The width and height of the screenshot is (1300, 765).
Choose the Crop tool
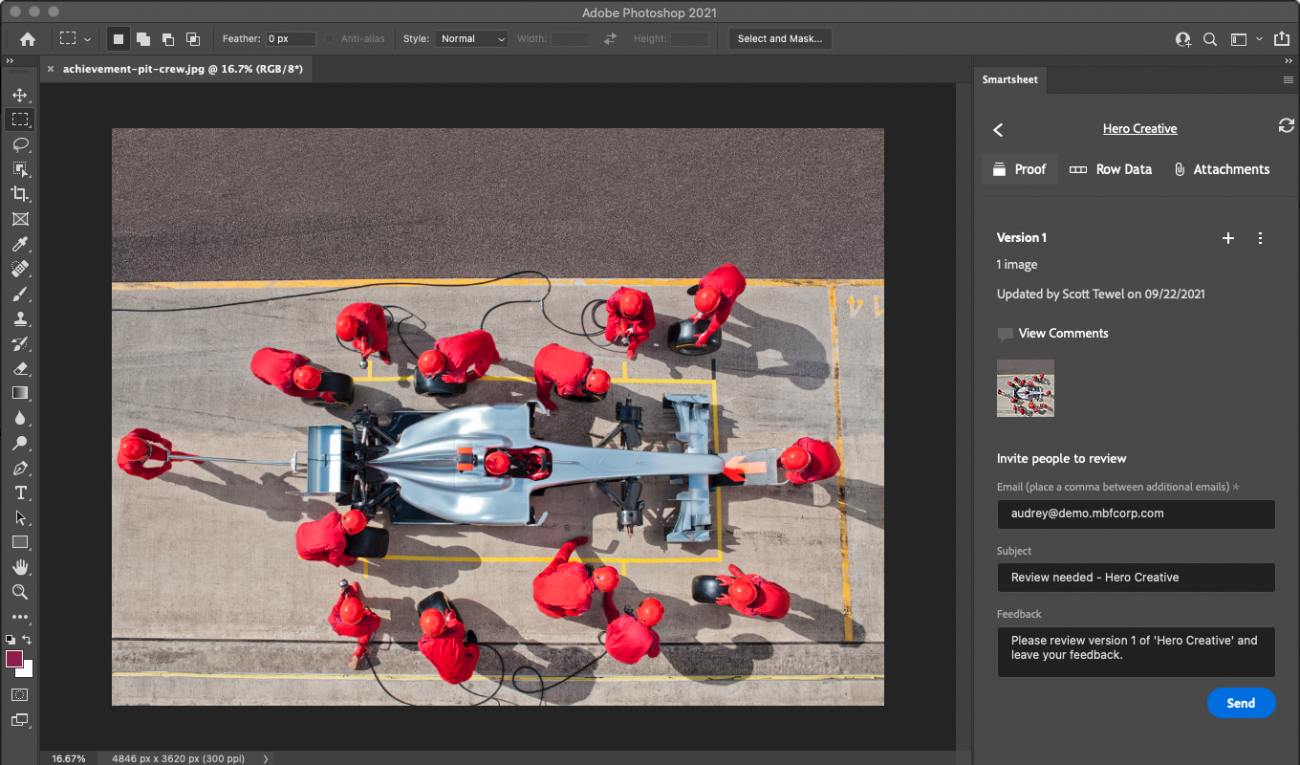(x=20, y=194)
